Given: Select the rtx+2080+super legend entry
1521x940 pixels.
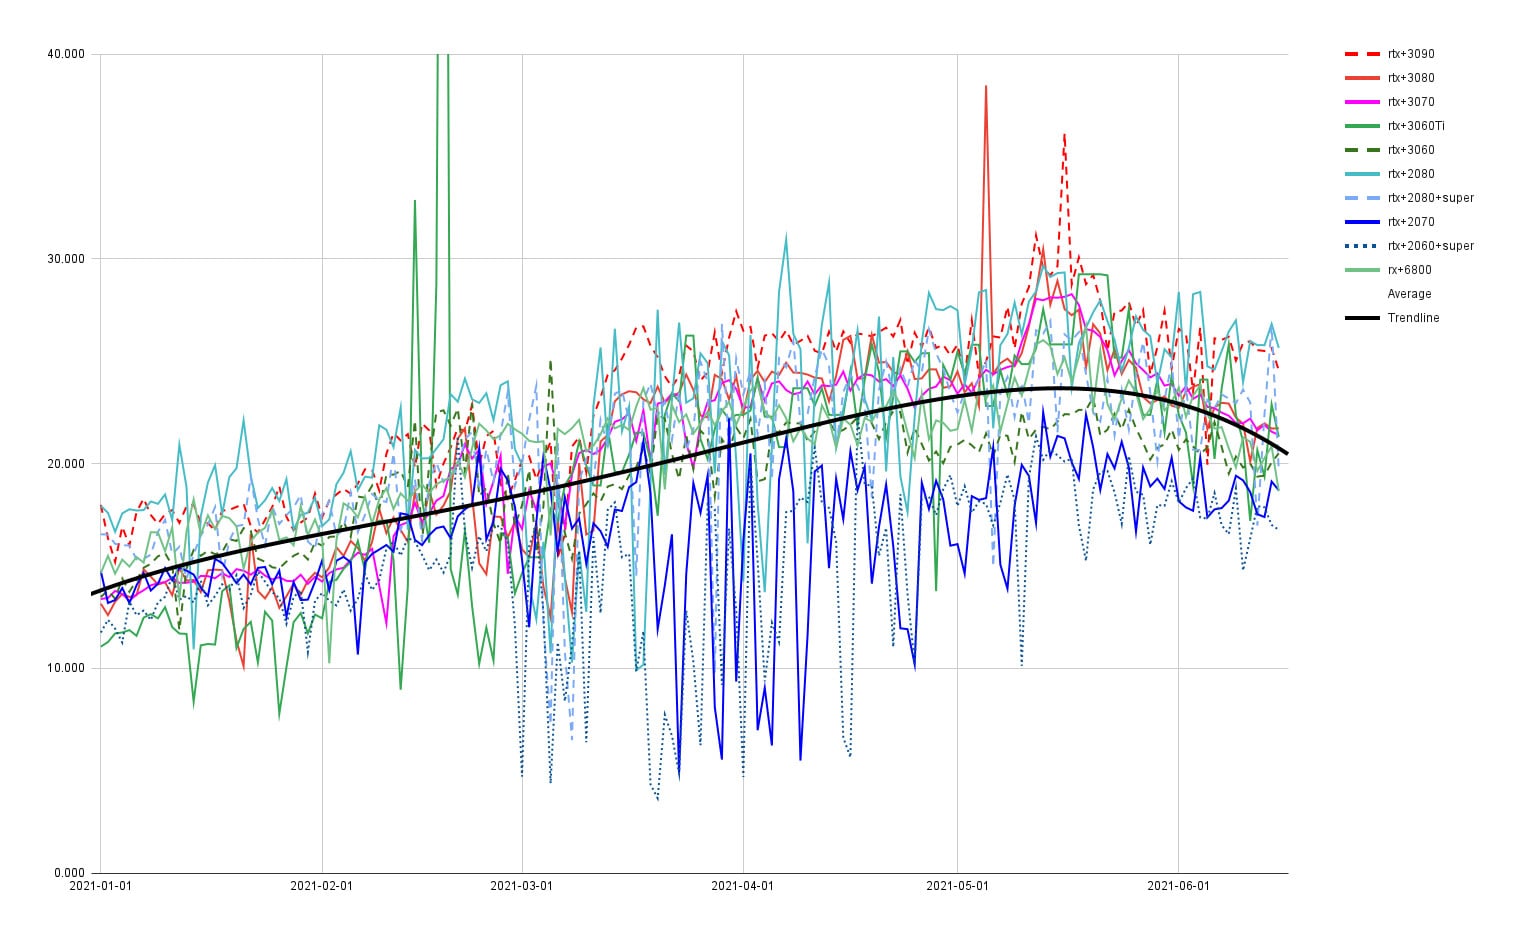Looking at the screenshot, I should [1430, 198].
